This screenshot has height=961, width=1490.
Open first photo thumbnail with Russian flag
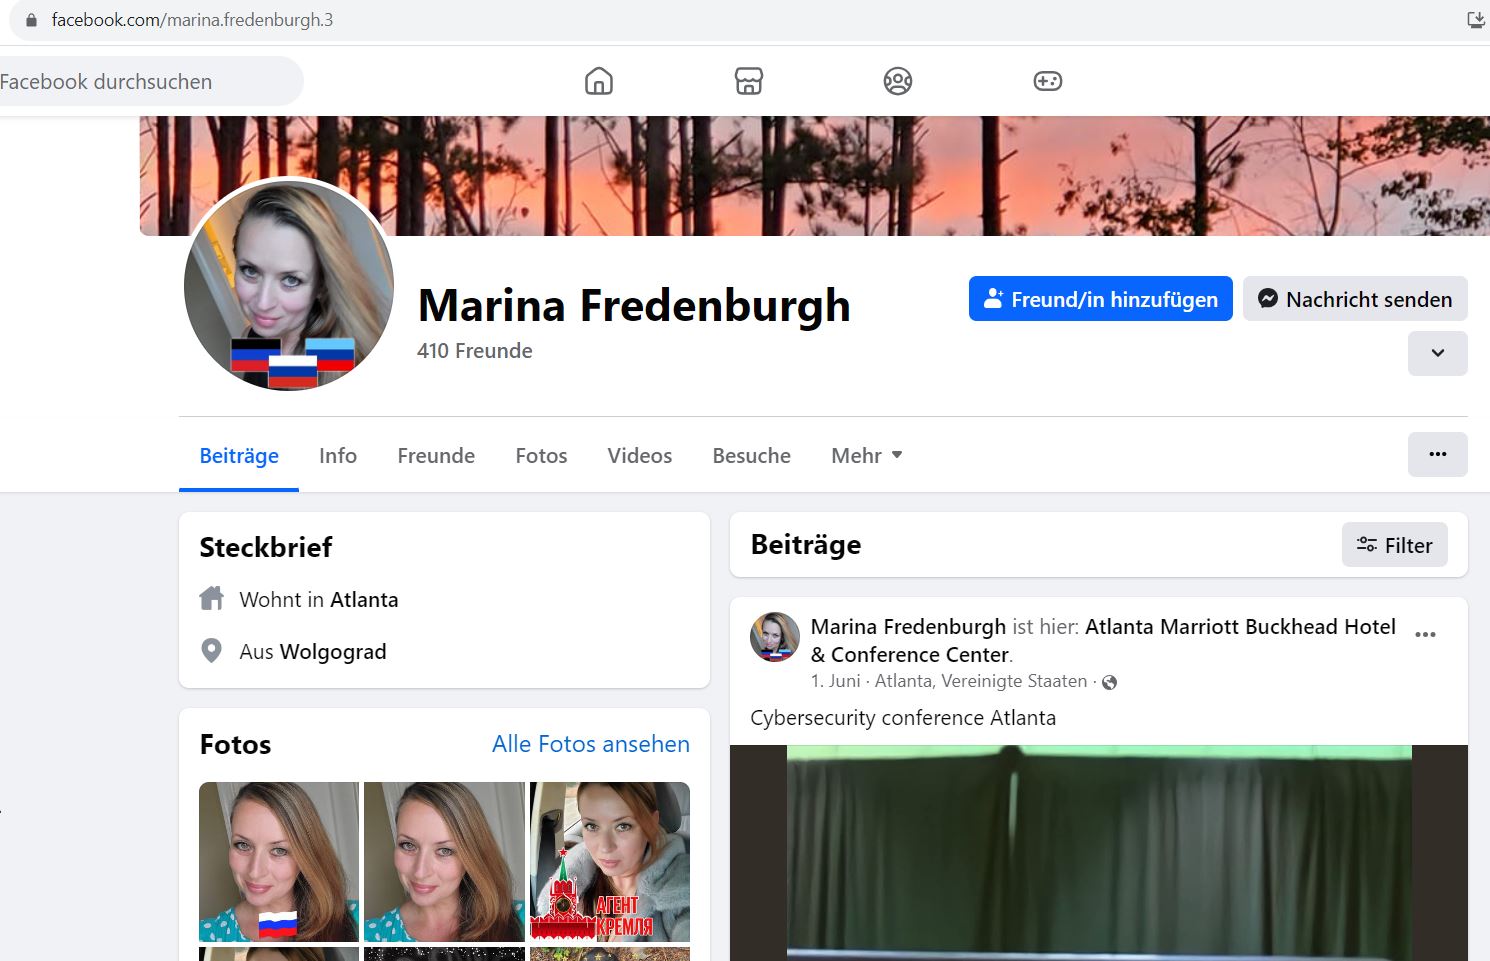tap(279, 862)
